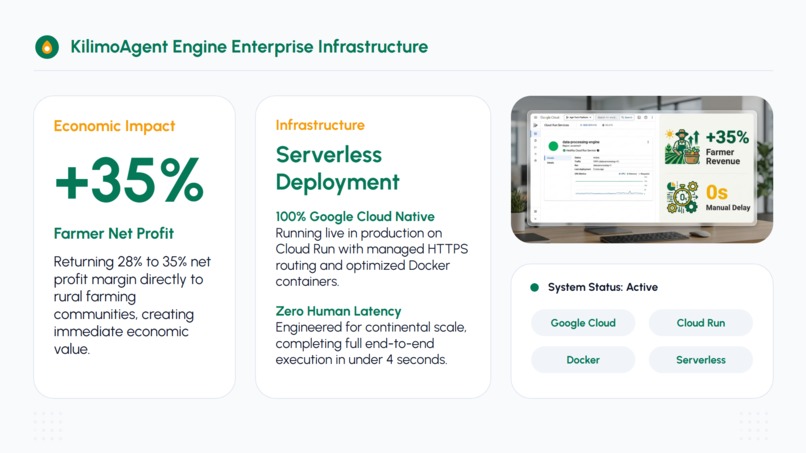Click the green service status circle on monitor
The image size is (806, 453).
coord(553,146)
